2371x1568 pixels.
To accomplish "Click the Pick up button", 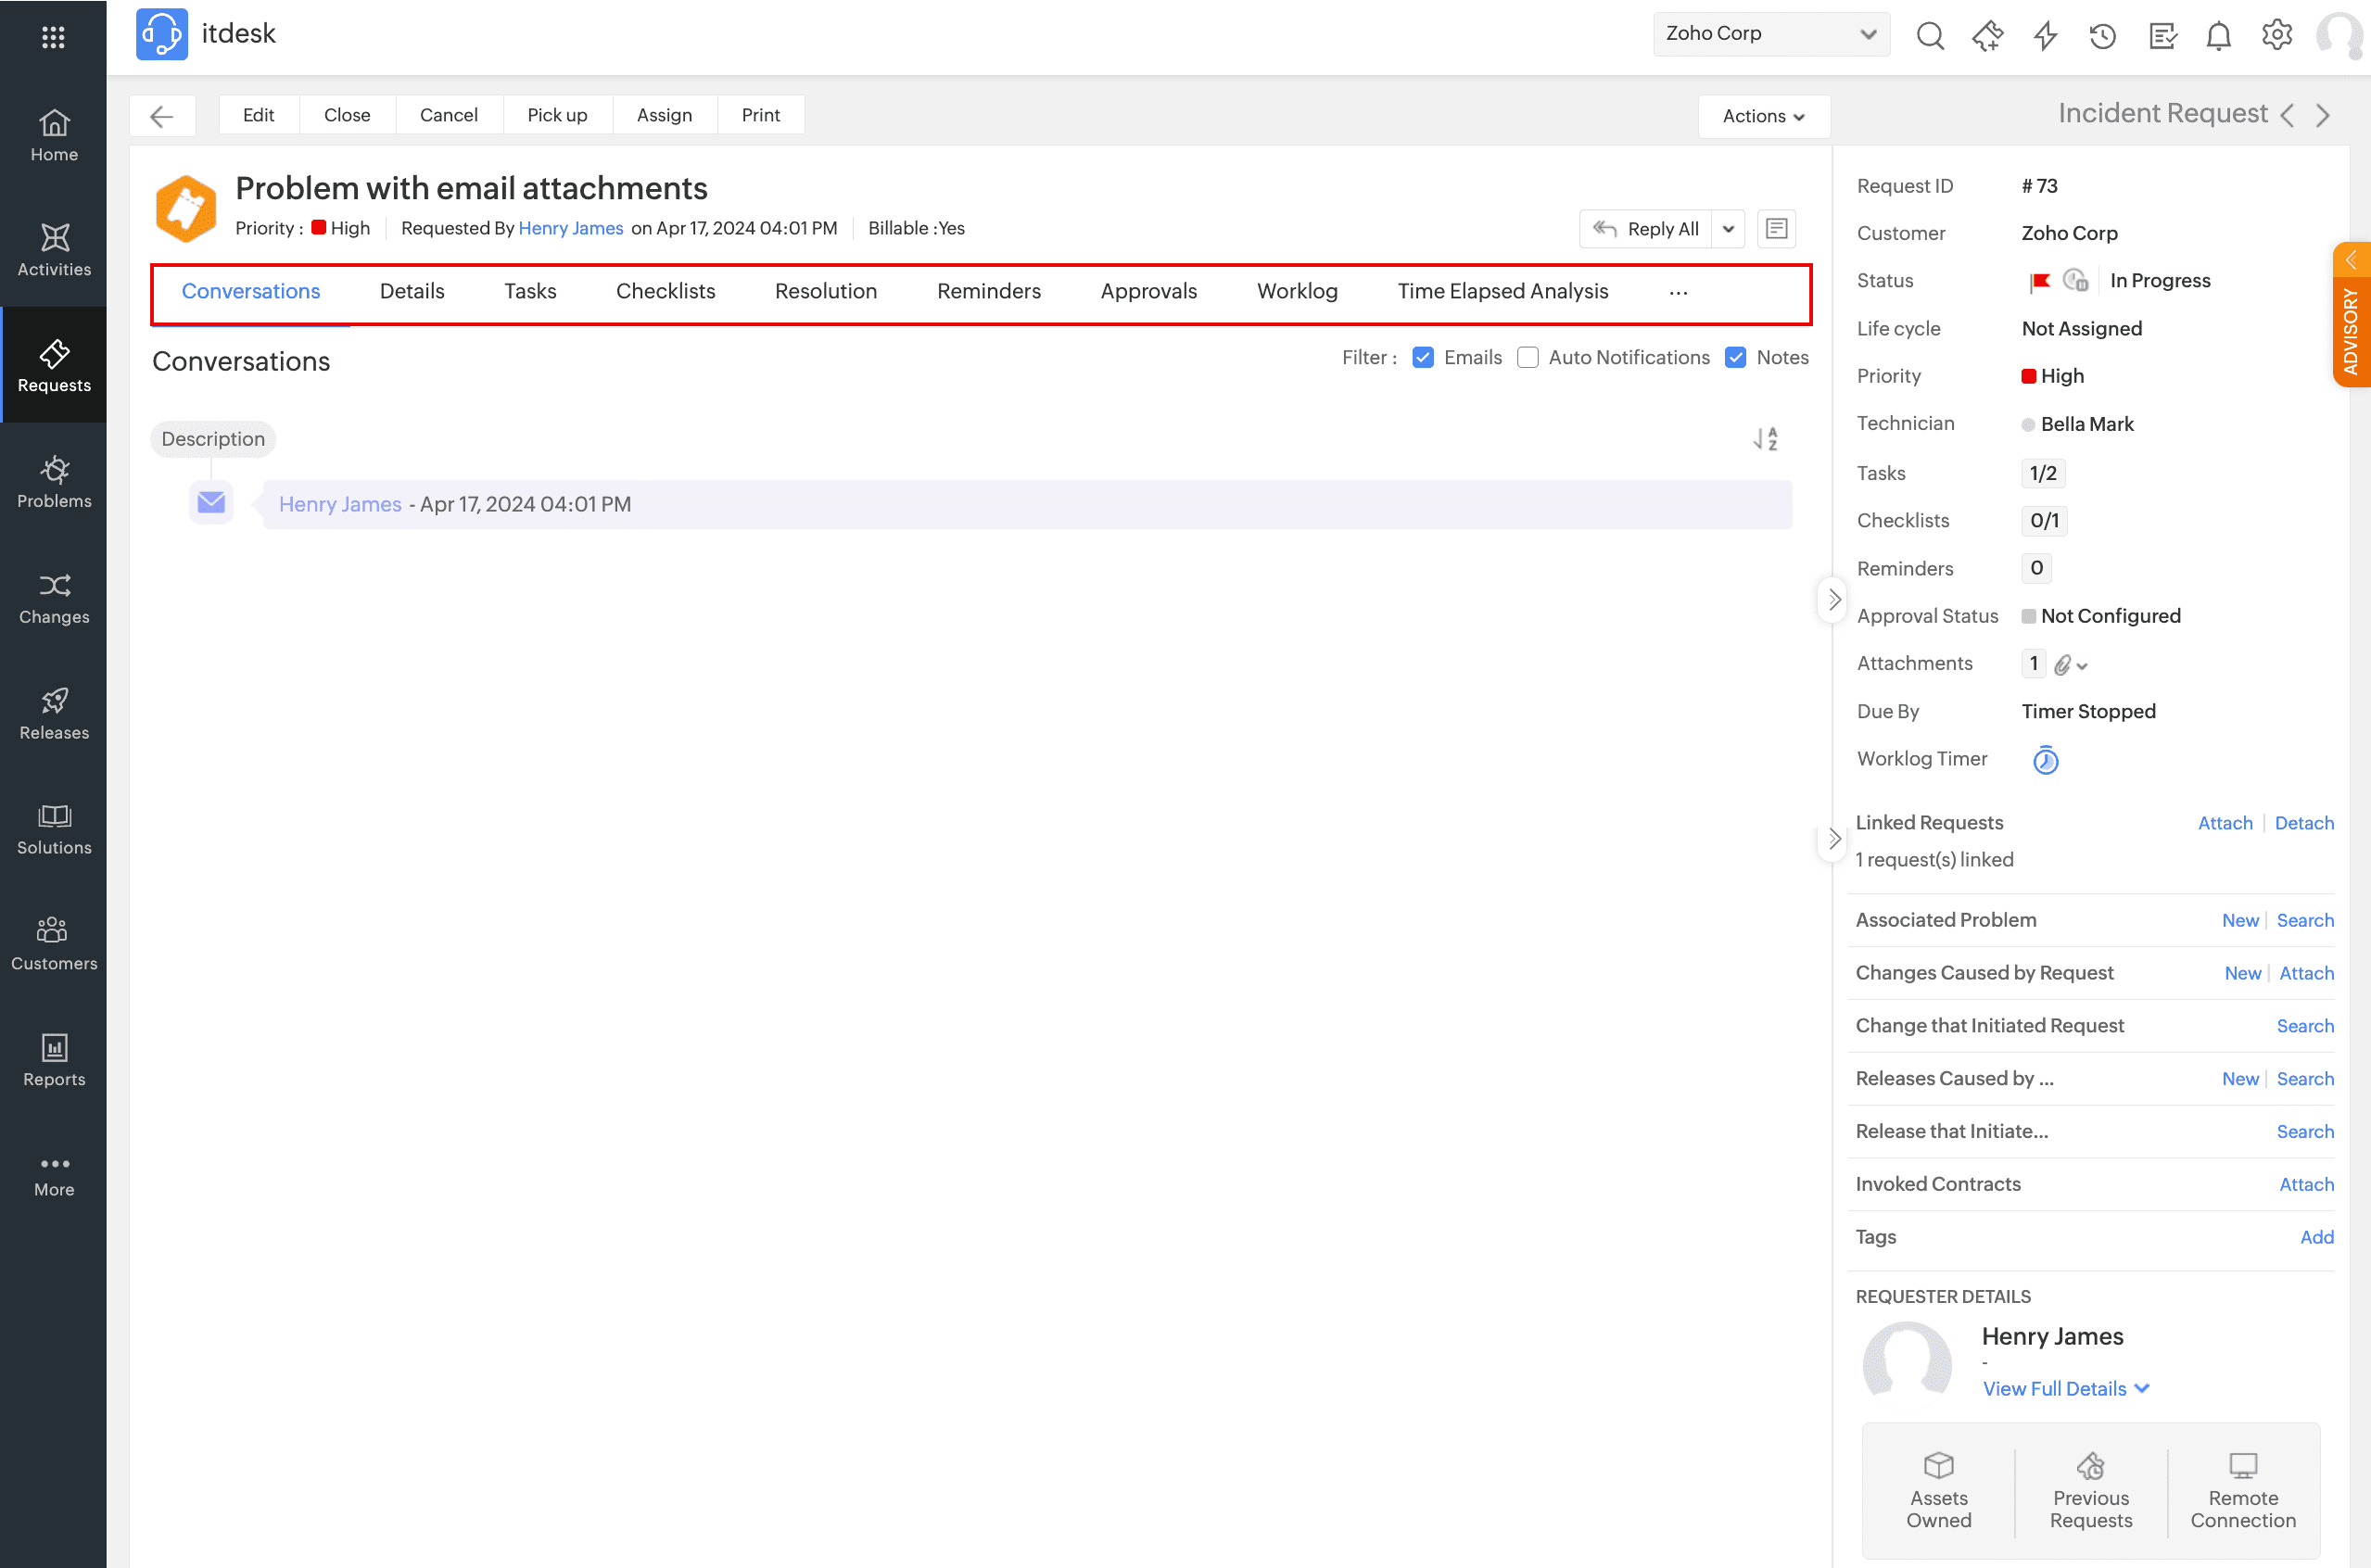I will 557,115.
